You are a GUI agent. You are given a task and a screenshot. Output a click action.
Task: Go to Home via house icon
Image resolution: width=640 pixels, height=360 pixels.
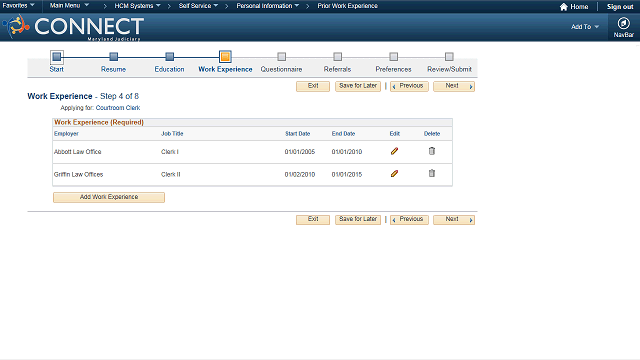point(564,7)
